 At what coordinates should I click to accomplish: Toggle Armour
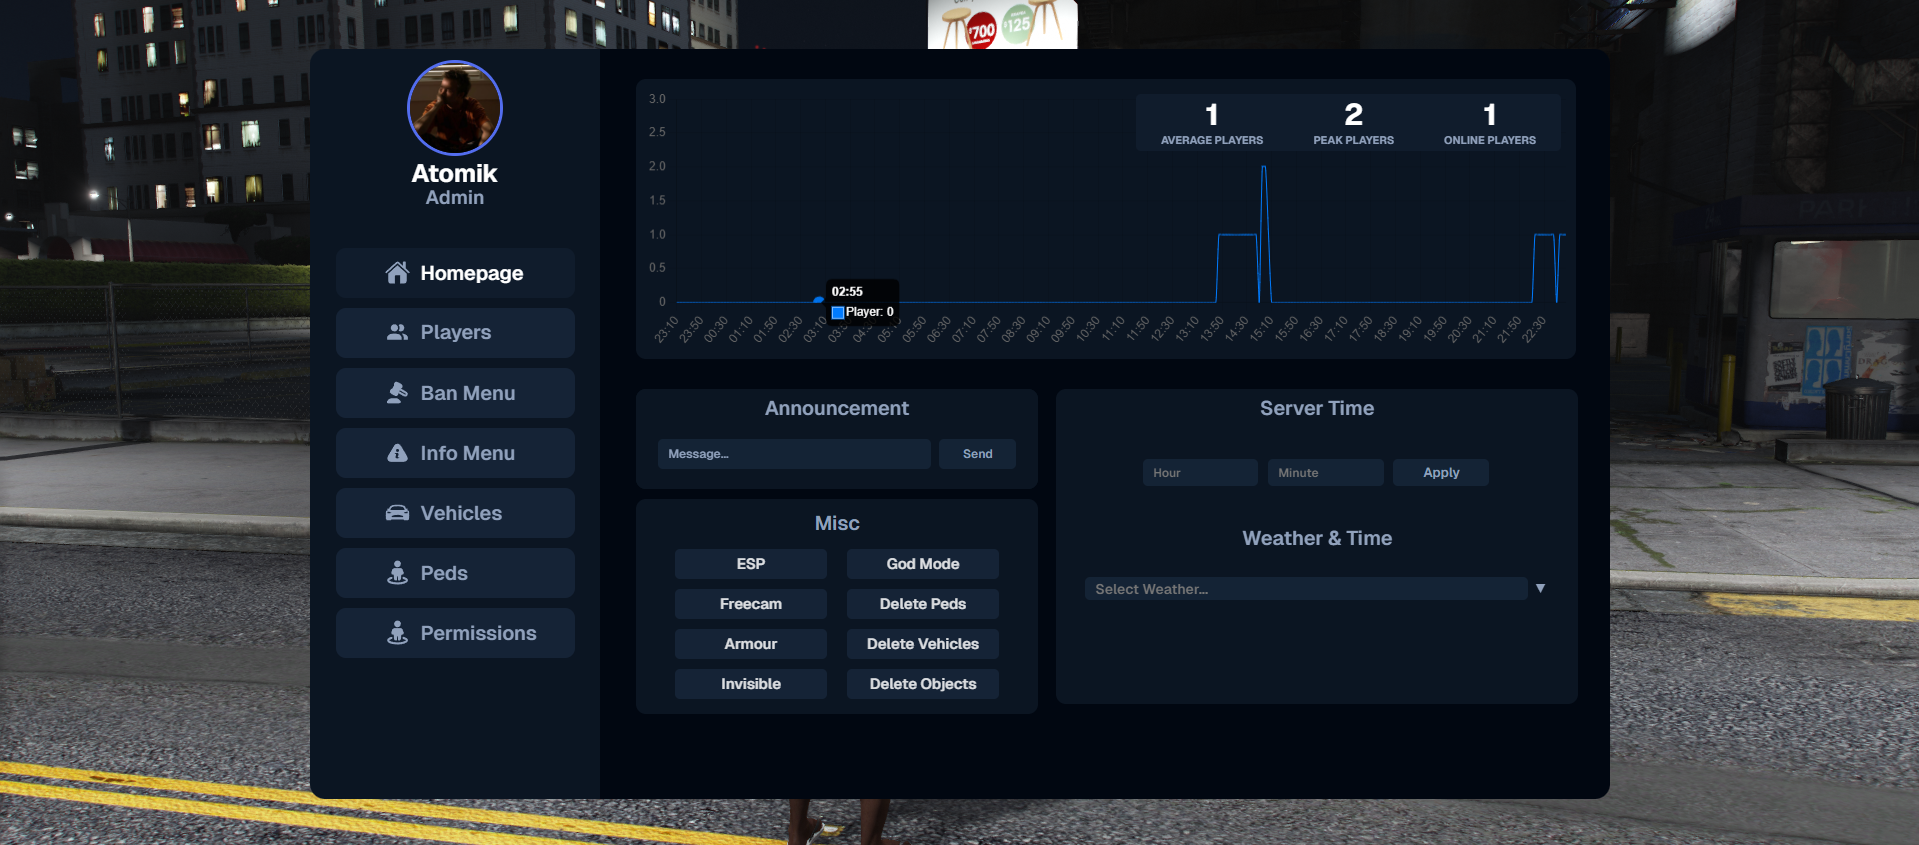pyautogui.click(x=751, y=644)
